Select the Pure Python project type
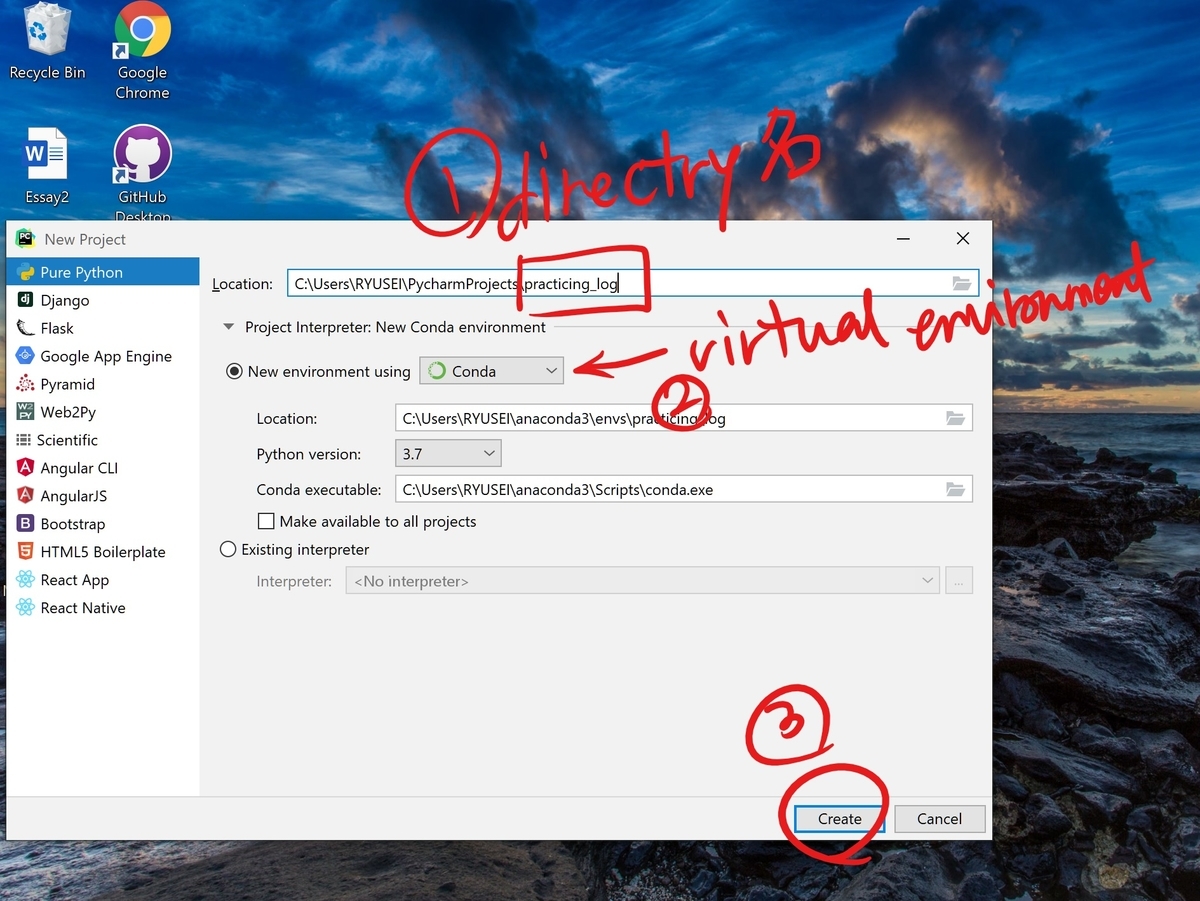 pos(103,272)
